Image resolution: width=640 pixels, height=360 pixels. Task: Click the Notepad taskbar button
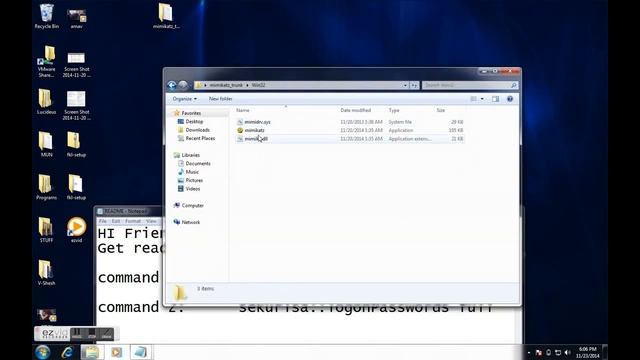point(141,352)
